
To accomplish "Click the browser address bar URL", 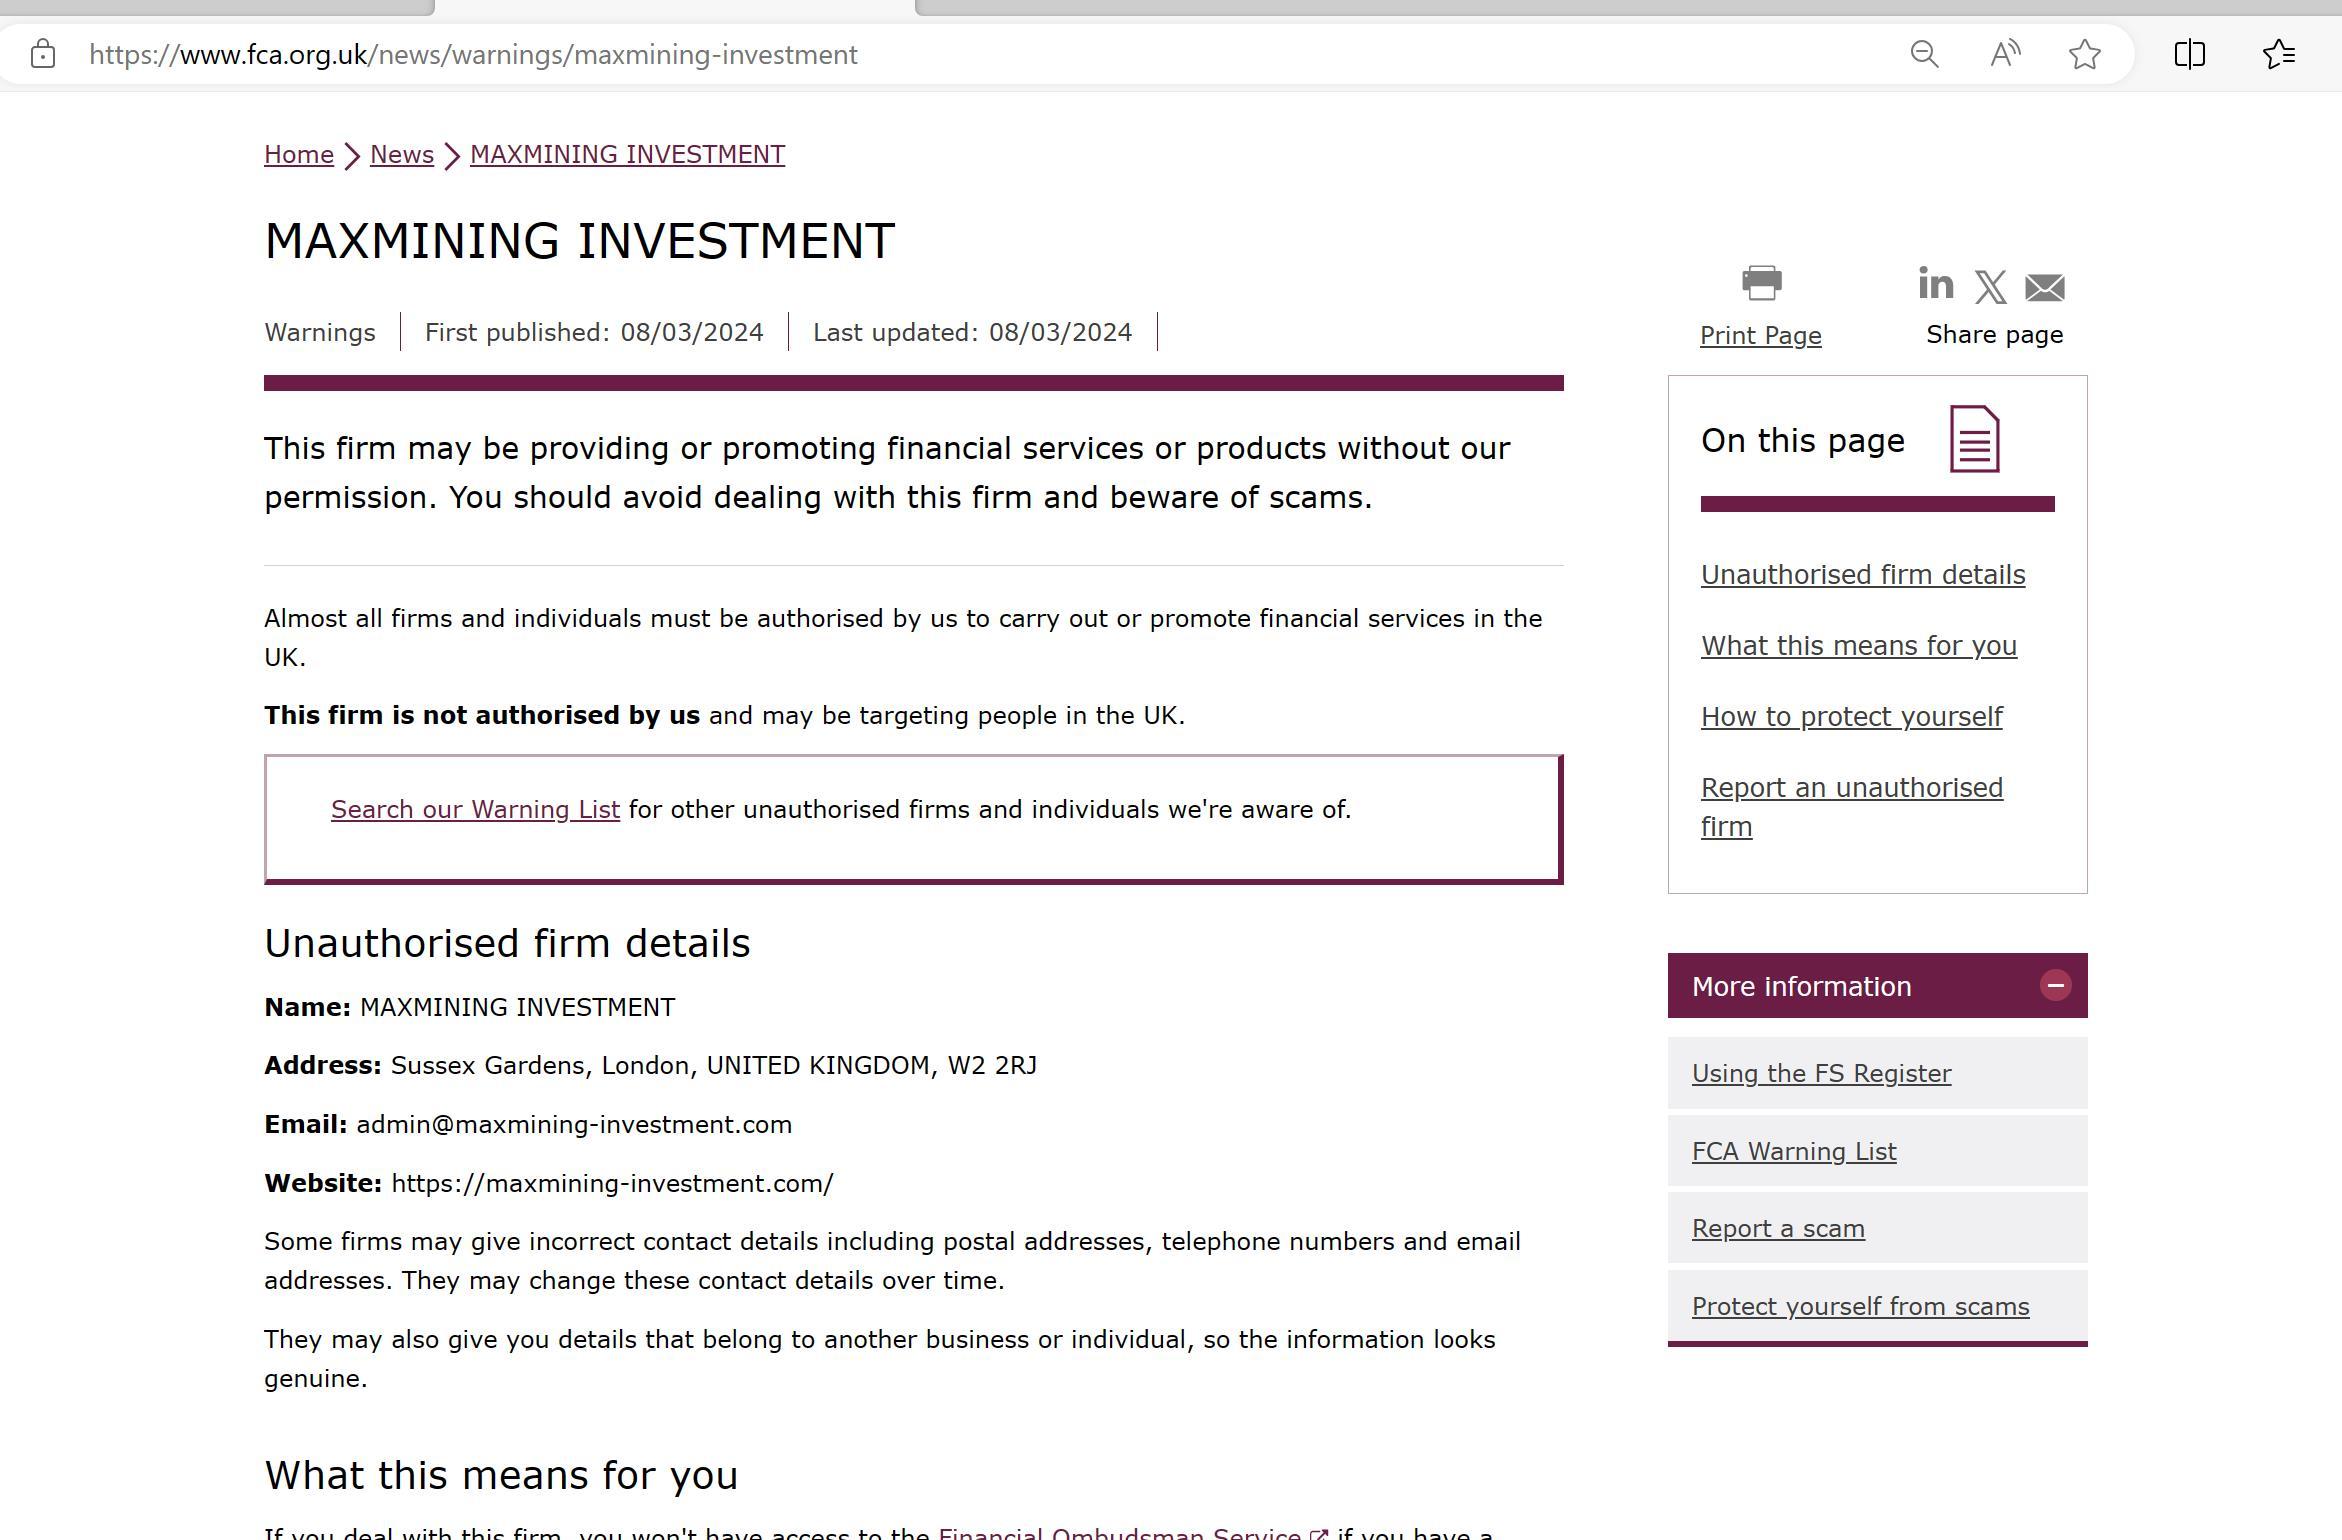I will pyautogui.click(x=473, y=55).
